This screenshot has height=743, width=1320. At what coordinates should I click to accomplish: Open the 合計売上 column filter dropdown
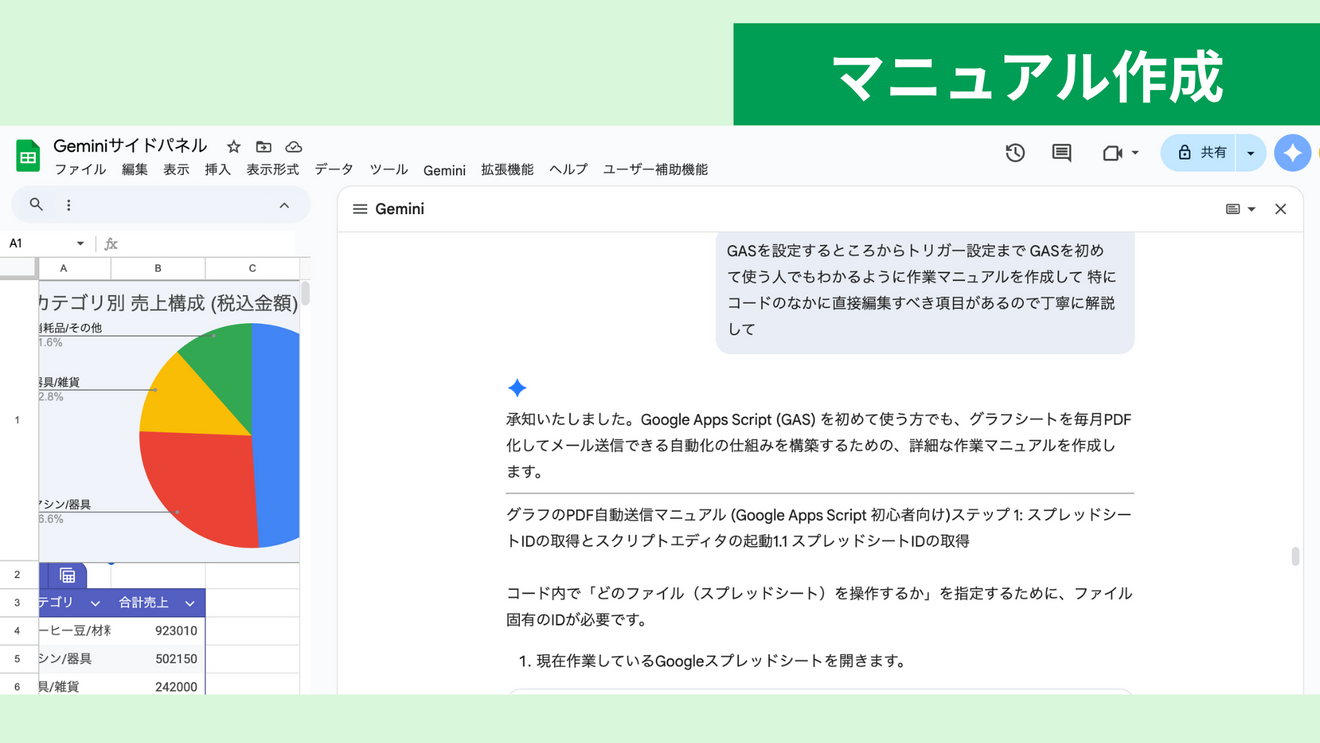[190, 603]
